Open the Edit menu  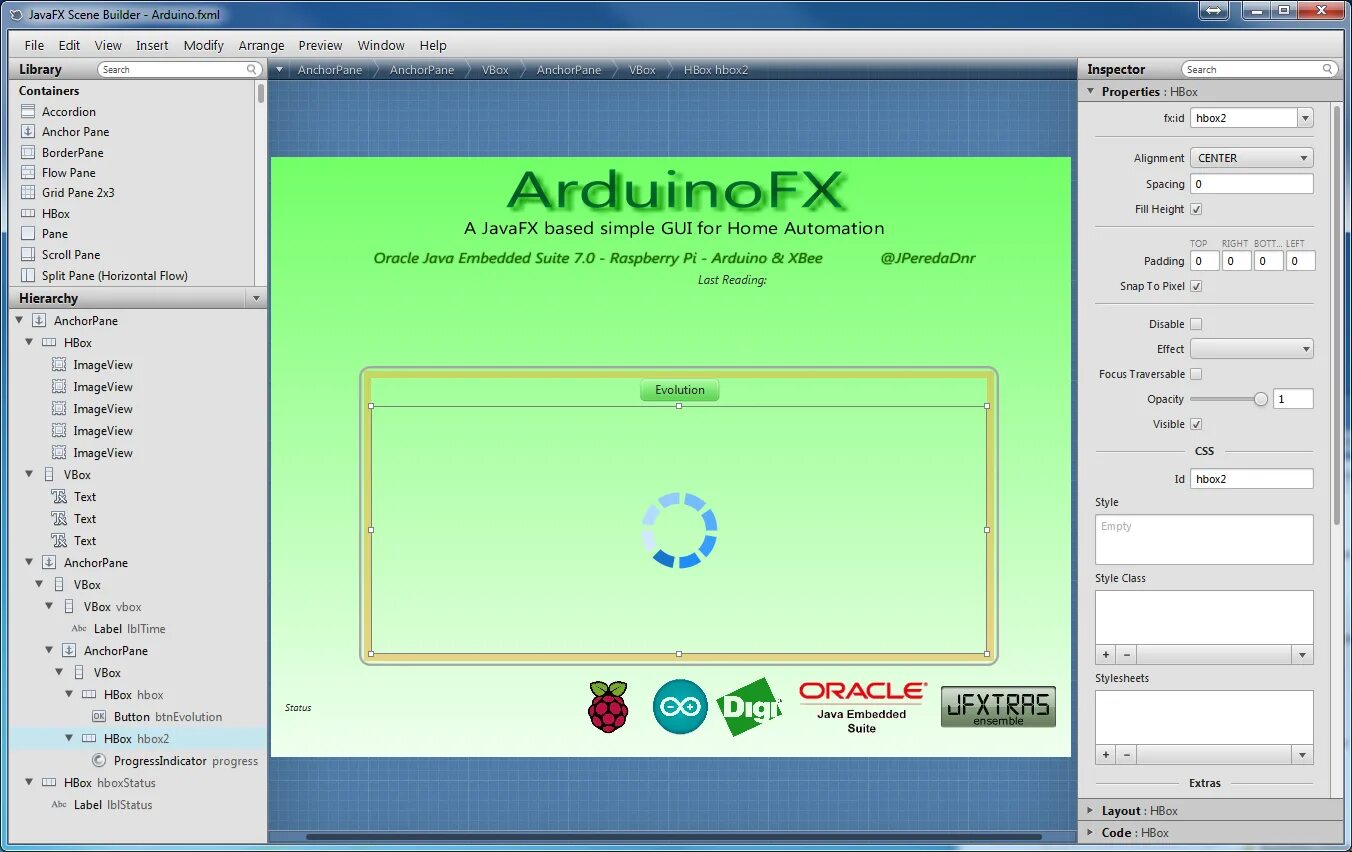(x=69, y=45)
